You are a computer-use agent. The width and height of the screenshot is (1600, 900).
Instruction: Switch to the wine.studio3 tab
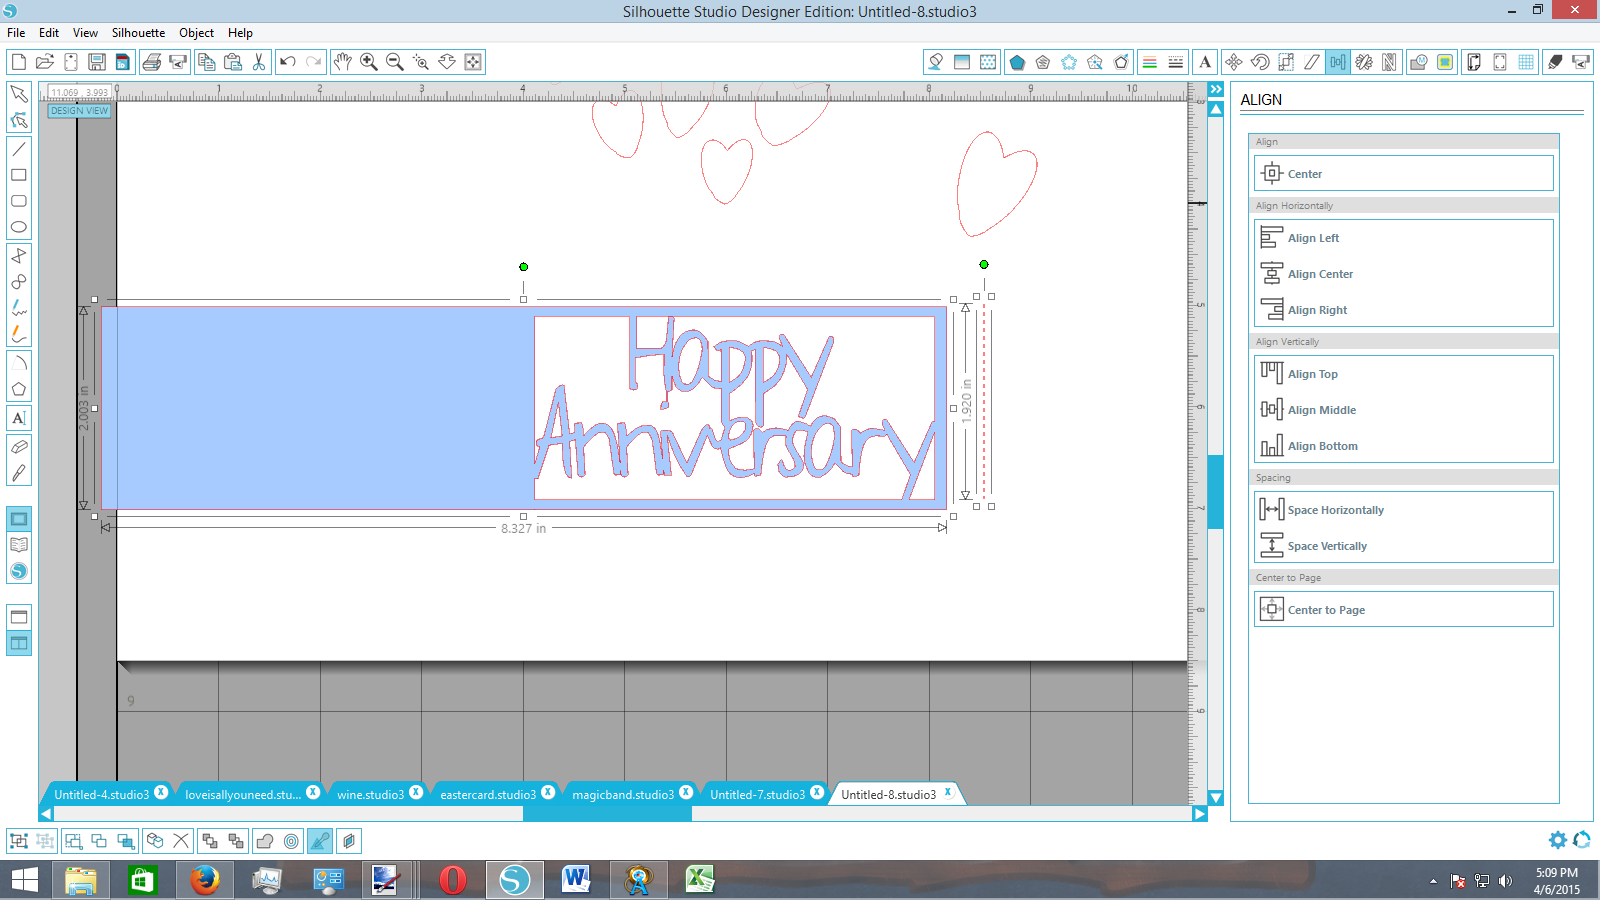(370, 794)
